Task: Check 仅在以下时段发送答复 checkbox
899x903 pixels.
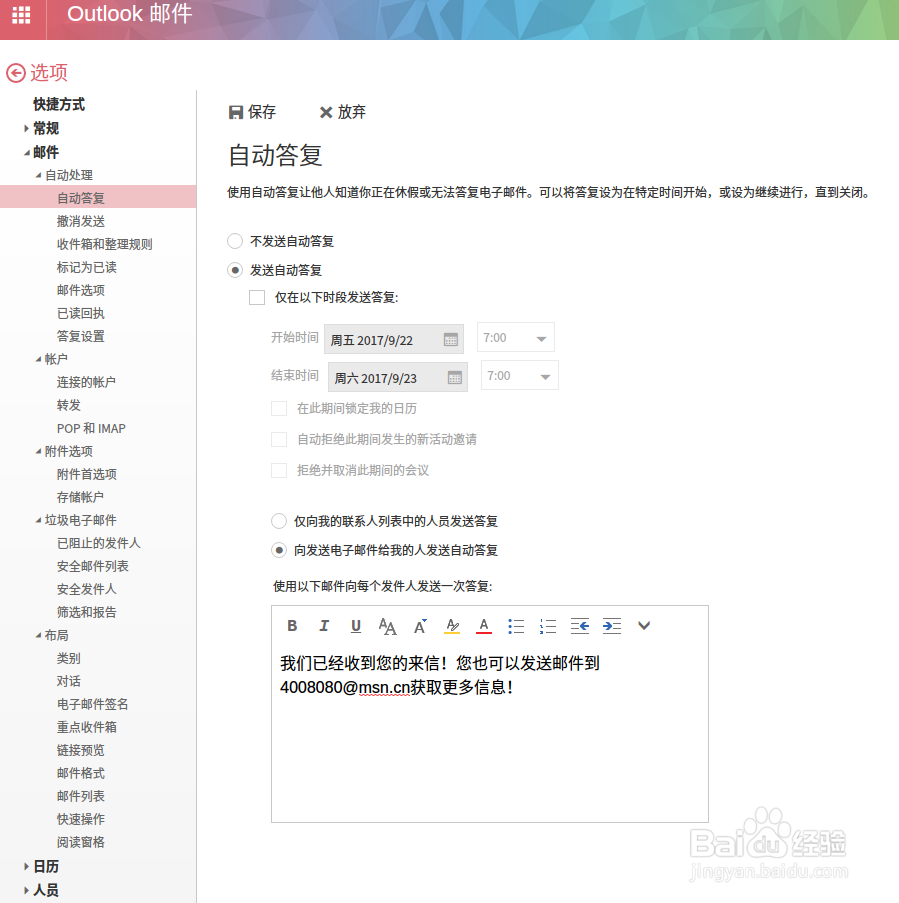Action: pyautogui.click(x=257, y=298)
